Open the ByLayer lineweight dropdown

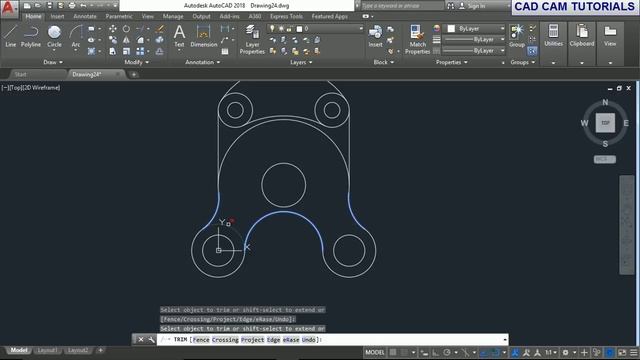click(x=474, y=40)
